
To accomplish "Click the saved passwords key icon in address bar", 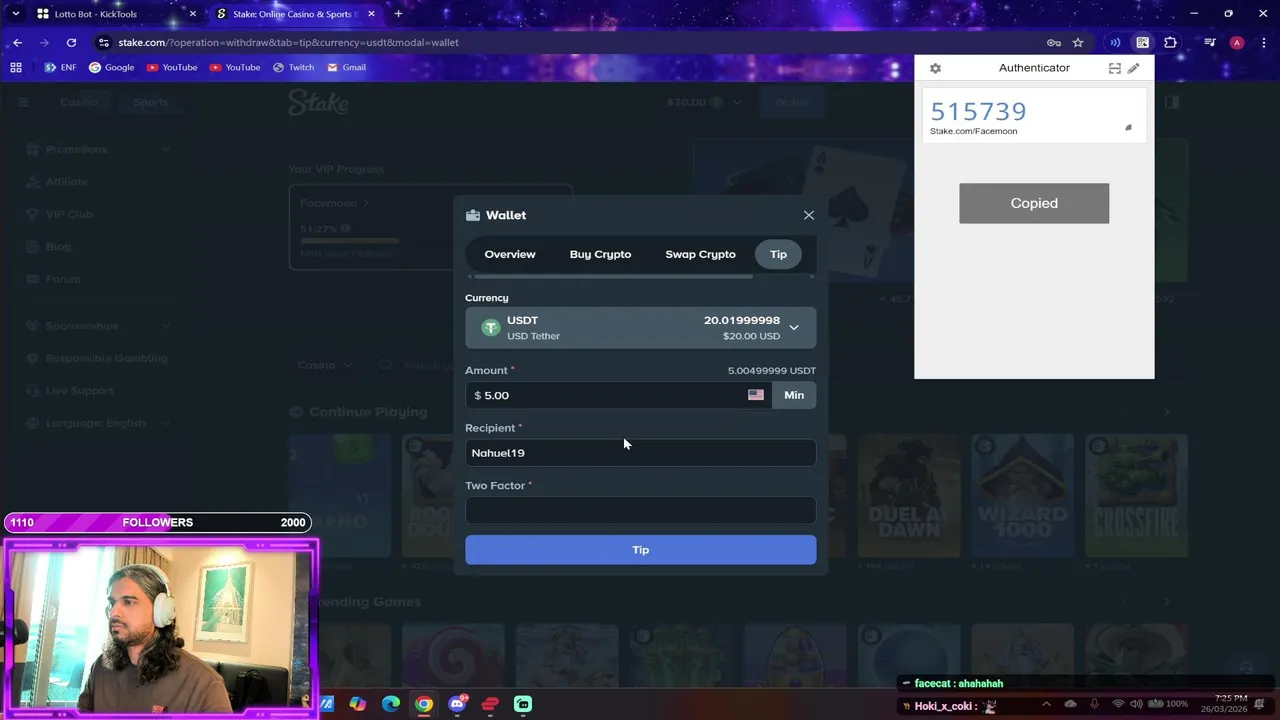I will click(x=1053, y=42).
